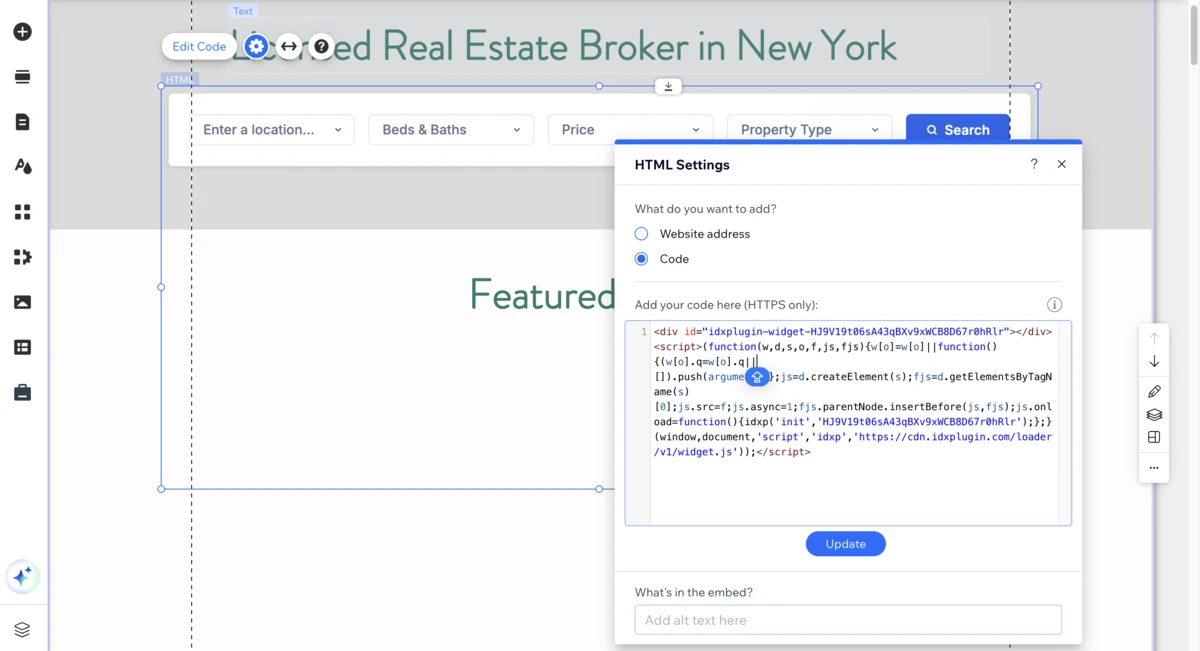Click the Edit Code button
The image size is (1200, 651).
pyautogui.click(x=199, y=46)
